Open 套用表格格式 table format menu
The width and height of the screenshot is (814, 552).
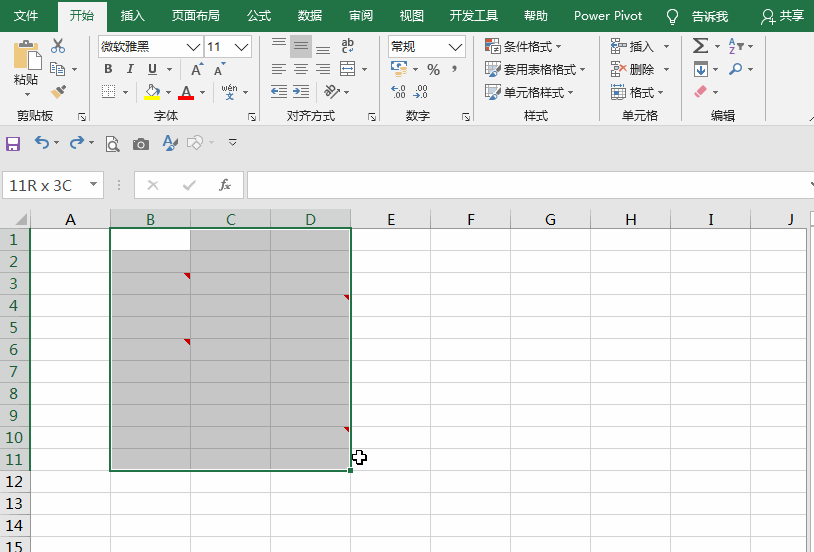point(535,69)
